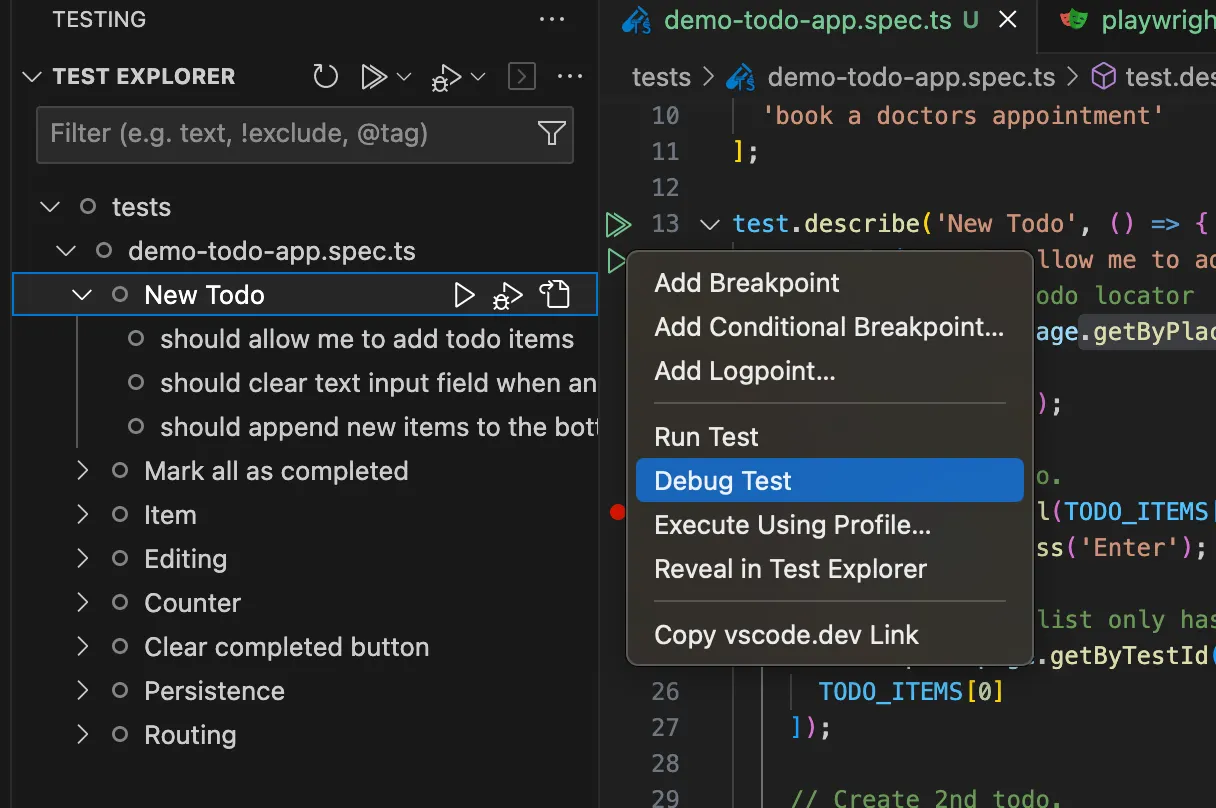Select the tests folder row
Viewport: 1216px width, 808px height.
[x=305, y=207]
